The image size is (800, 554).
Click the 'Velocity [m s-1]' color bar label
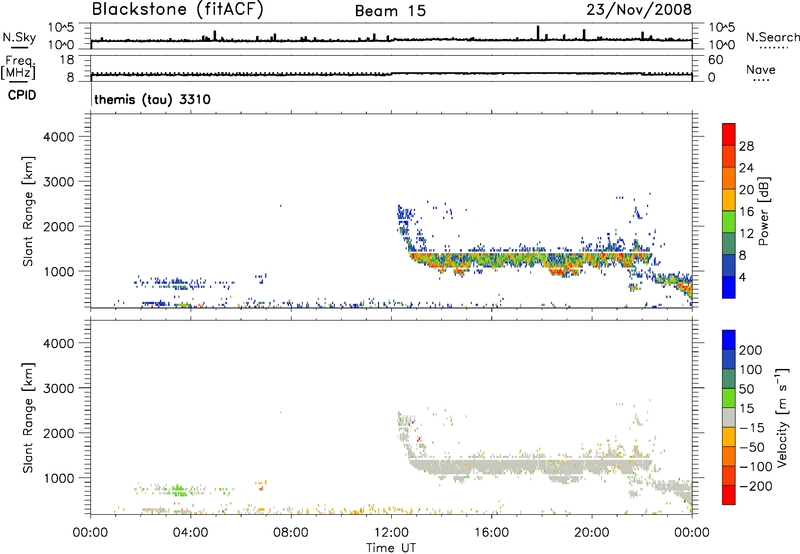coord(782,417)
